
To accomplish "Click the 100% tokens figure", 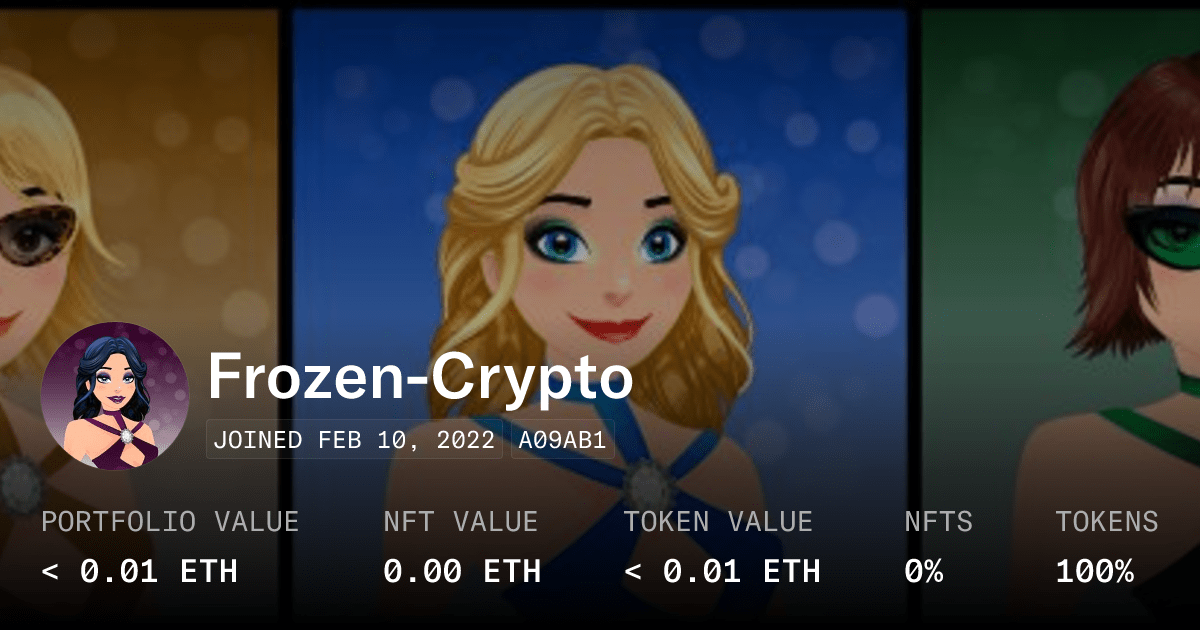I will (x=1095, y=571).
